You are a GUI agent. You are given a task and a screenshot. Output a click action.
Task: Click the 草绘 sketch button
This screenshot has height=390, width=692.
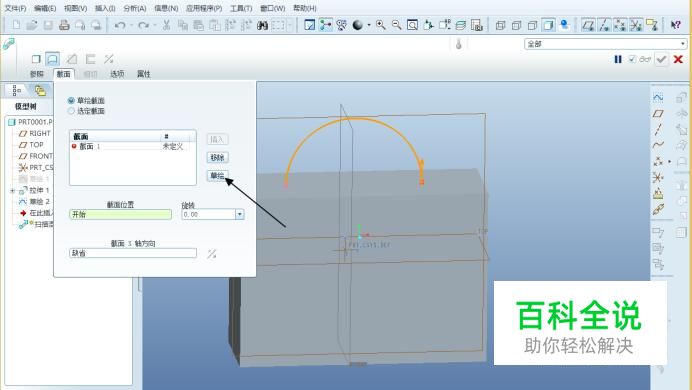218,176
